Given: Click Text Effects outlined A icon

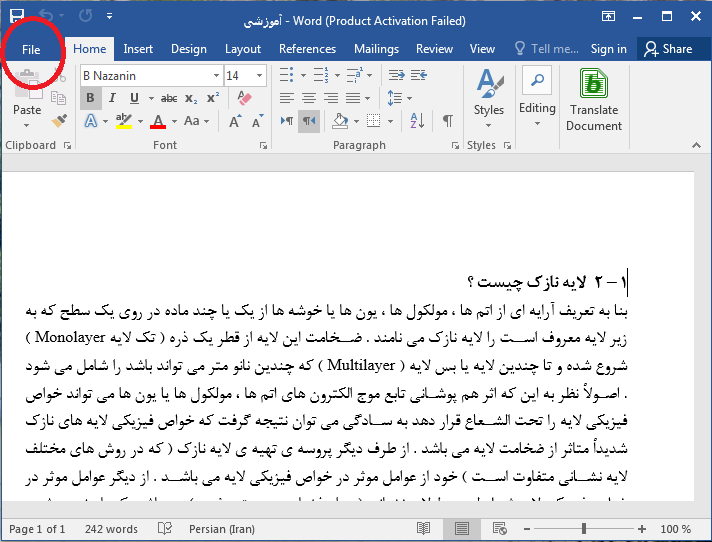Looking at the screenshot, I should point(91,121).
